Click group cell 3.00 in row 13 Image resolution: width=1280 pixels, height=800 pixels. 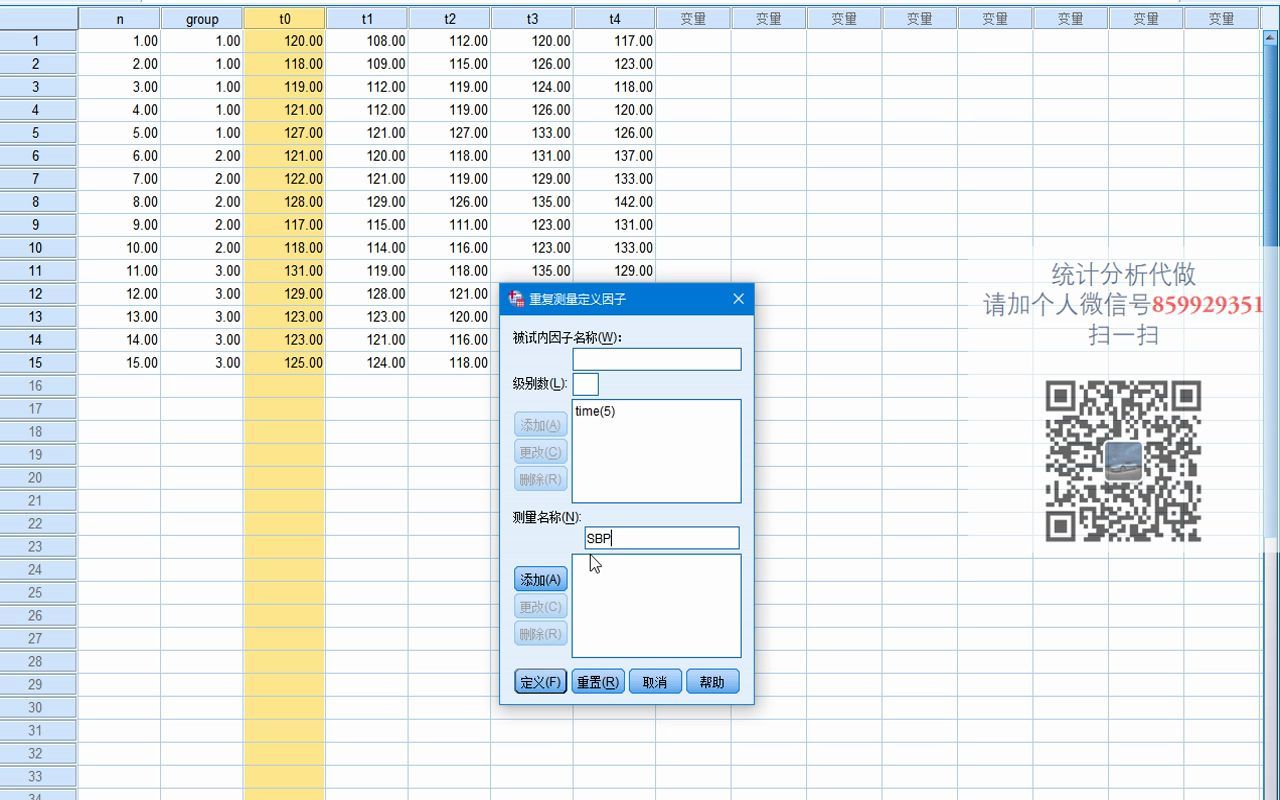pos(202,317)
